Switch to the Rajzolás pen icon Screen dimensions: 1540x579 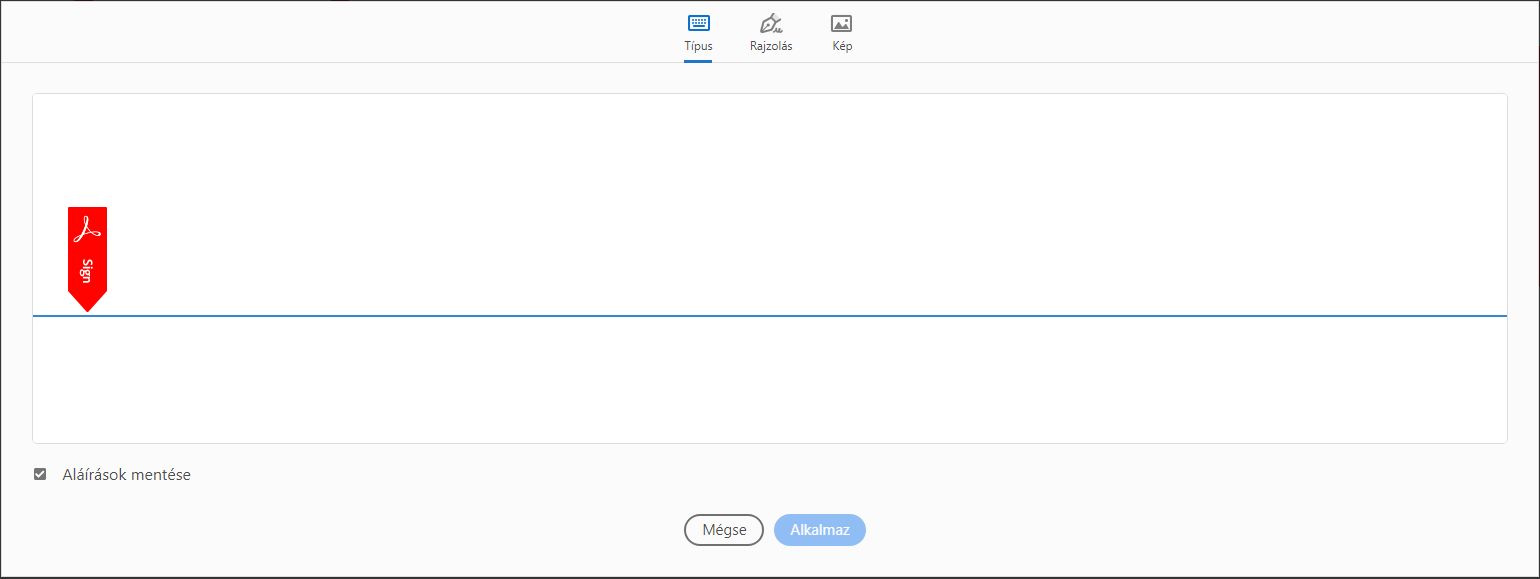[x=771, y=23]
